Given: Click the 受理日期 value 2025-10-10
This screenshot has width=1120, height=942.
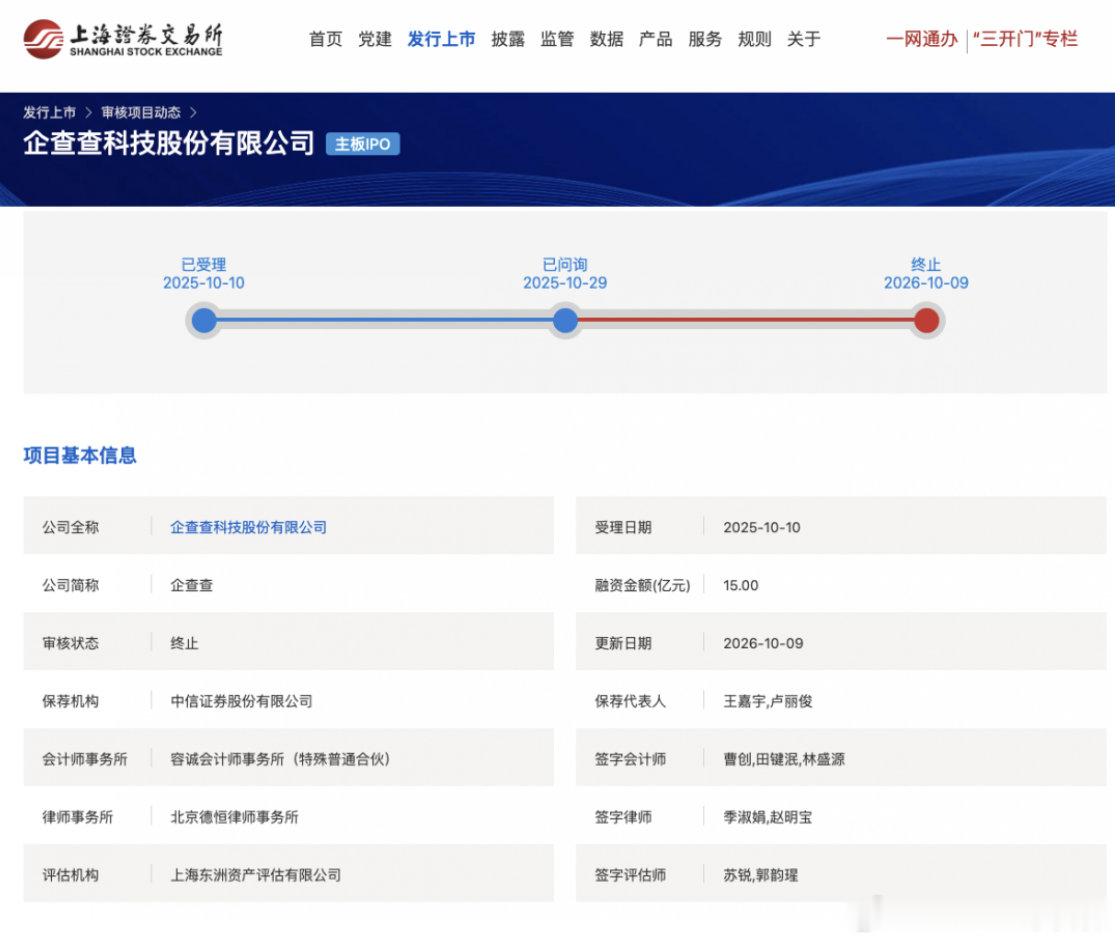Looking at the screenshot, I should tap(761, 527).
